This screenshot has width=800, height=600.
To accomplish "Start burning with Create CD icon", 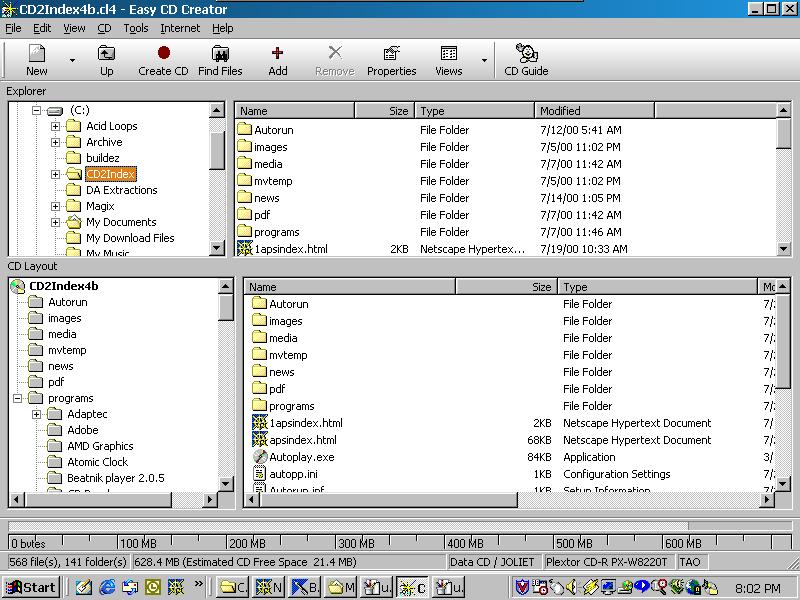I will pyautogui.click(x=163, y=60).
